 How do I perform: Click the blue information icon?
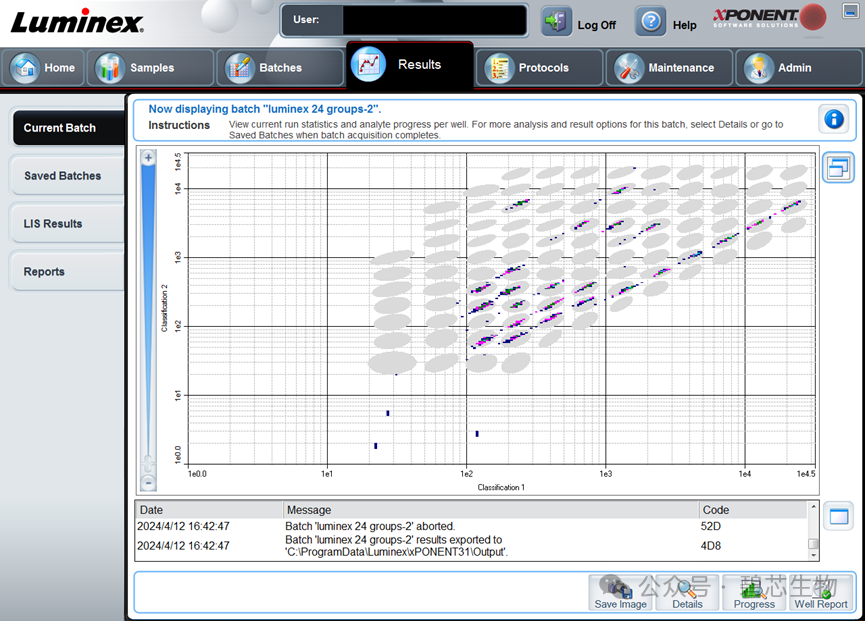[834, 119]
